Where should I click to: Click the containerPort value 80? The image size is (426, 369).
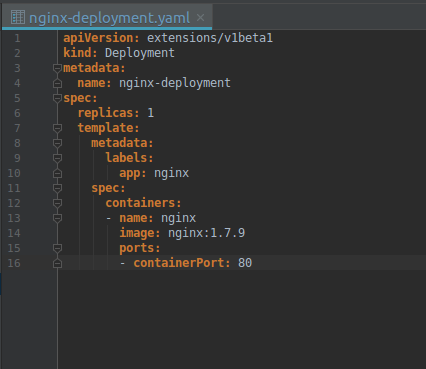tap(245, 263)
